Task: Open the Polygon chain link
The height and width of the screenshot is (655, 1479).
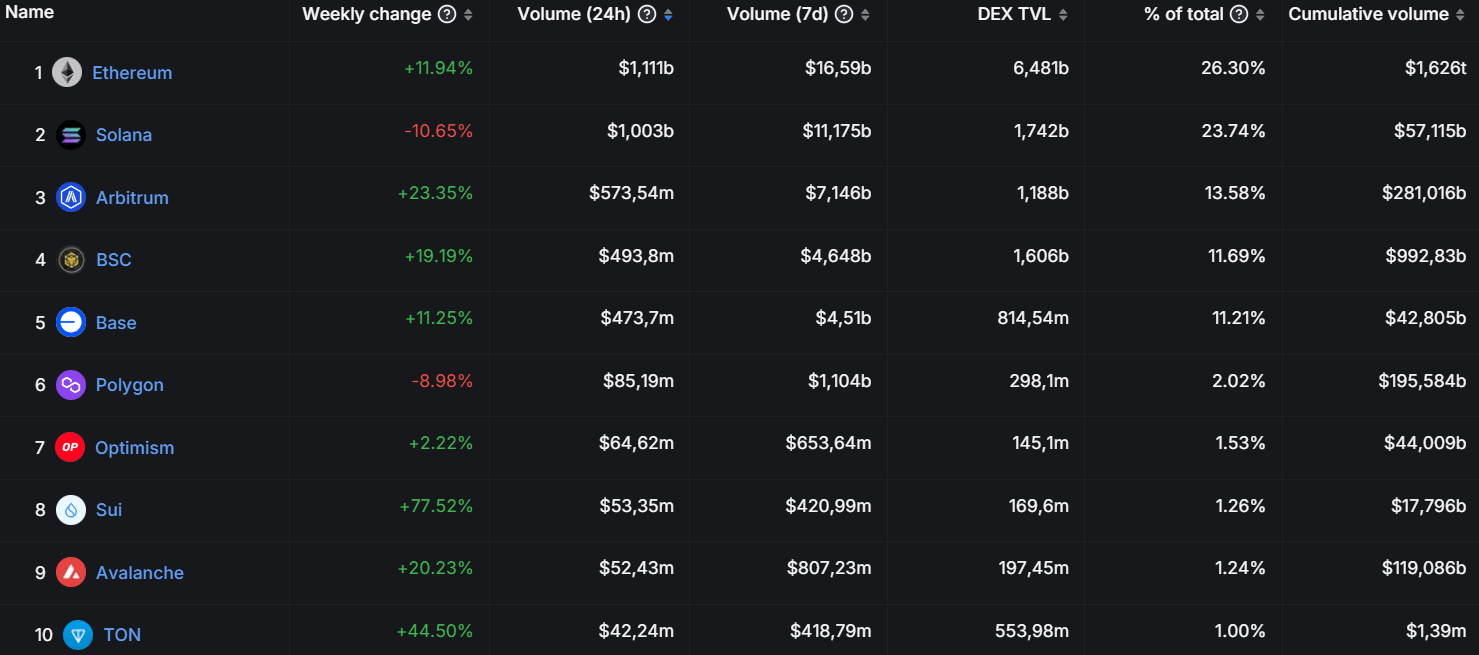Action: (x=130, y=385)
